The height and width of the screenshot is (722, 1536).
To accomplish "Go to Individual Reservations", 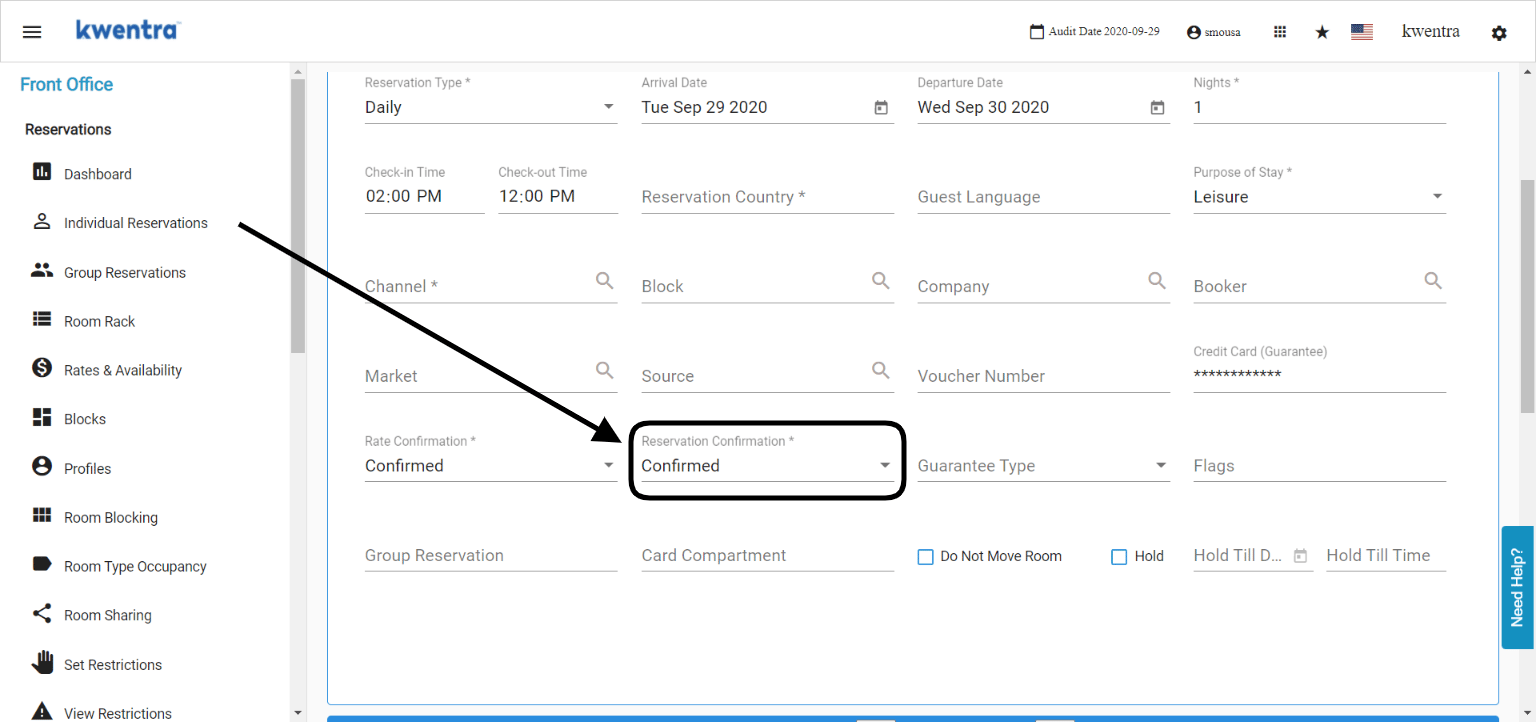I will [x=136, y=223].
